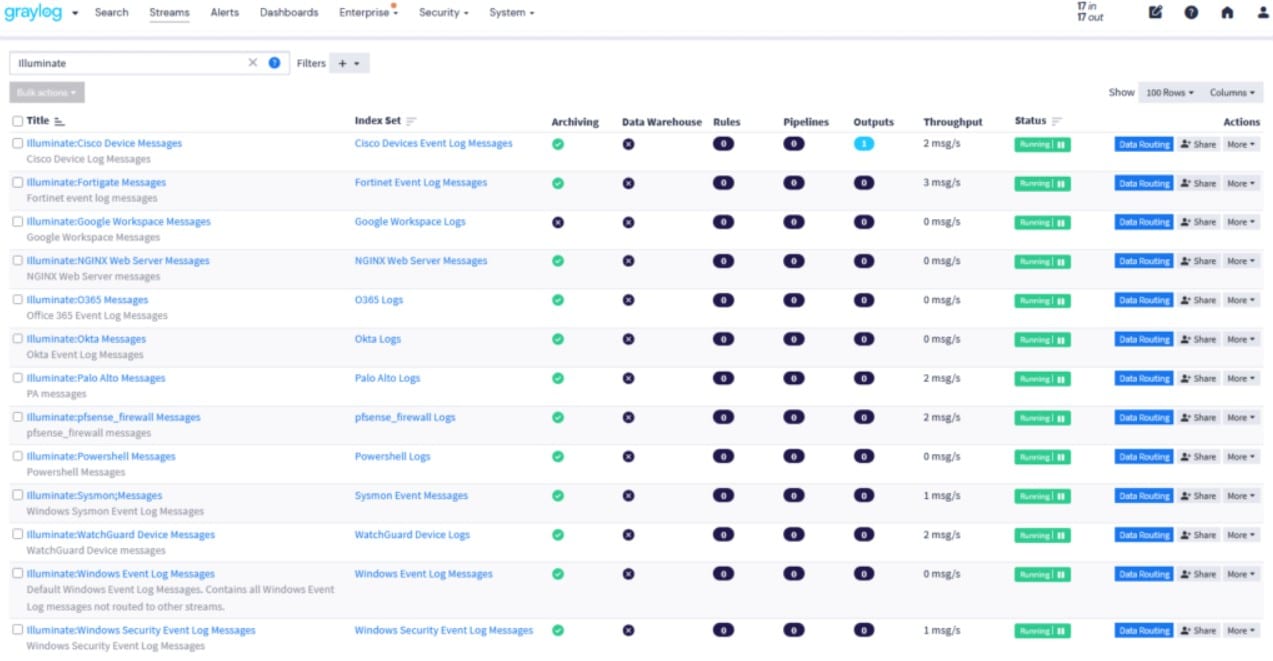Screen dimensions: 1273x661
Task: Open the Illuminate:pfsense_firewall Messages stream link
Action: [113, 417]
